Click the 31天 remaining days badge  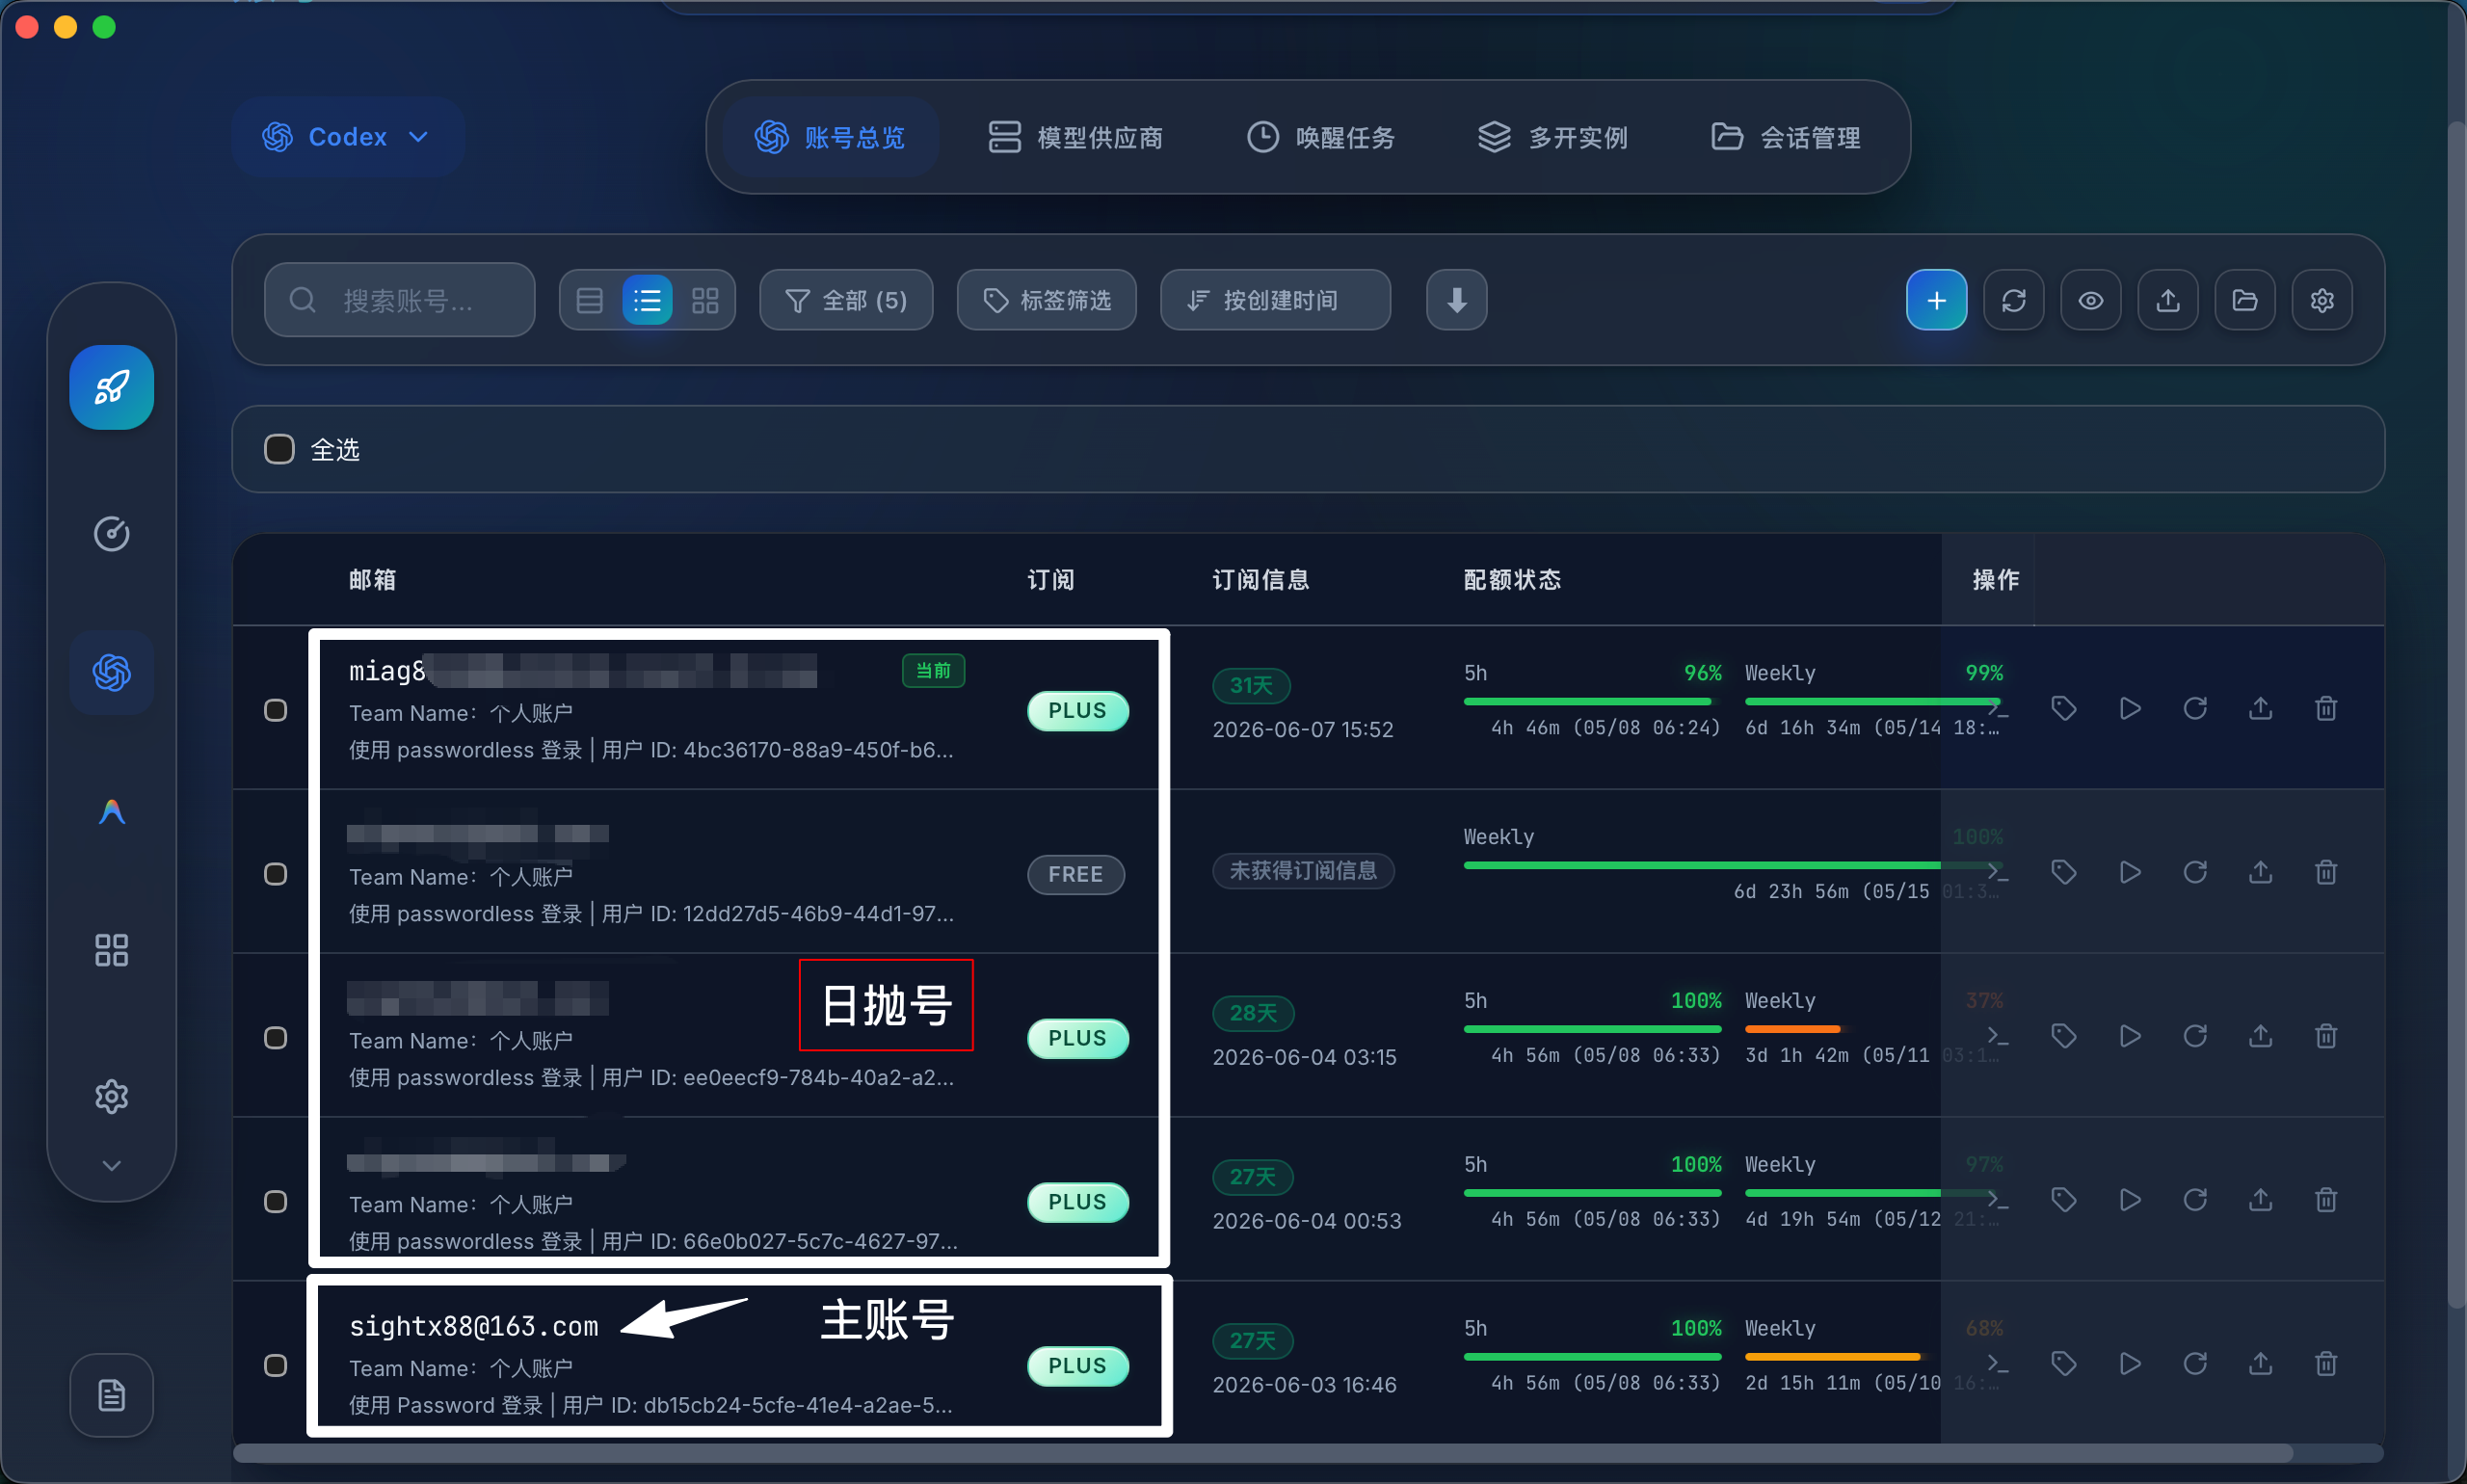(x=1251, y=686)
